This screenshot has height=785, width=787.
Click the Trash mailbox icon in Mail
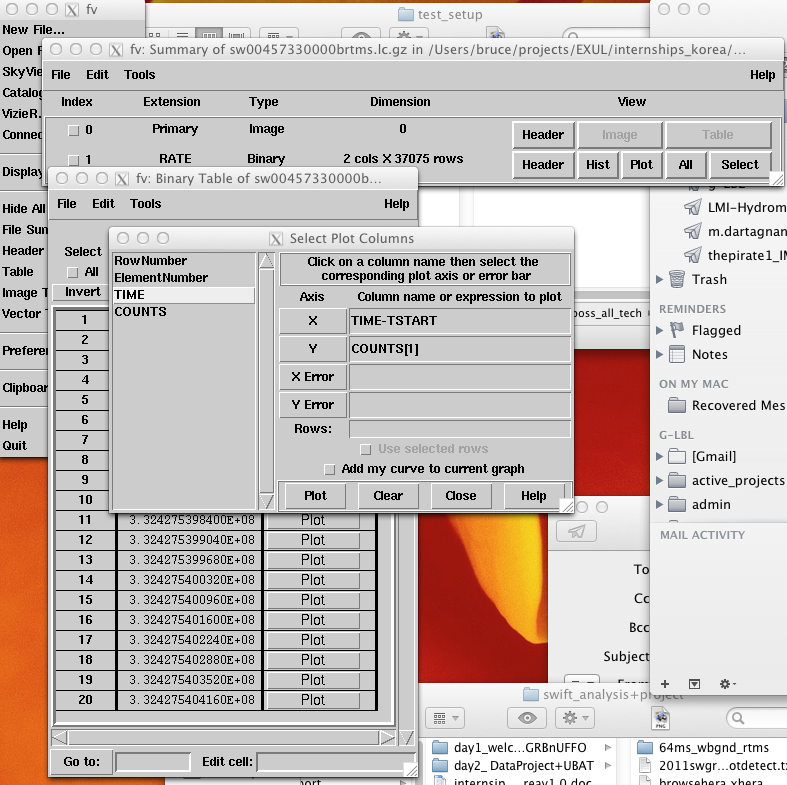pyautogui.click(x=677, y=279)
